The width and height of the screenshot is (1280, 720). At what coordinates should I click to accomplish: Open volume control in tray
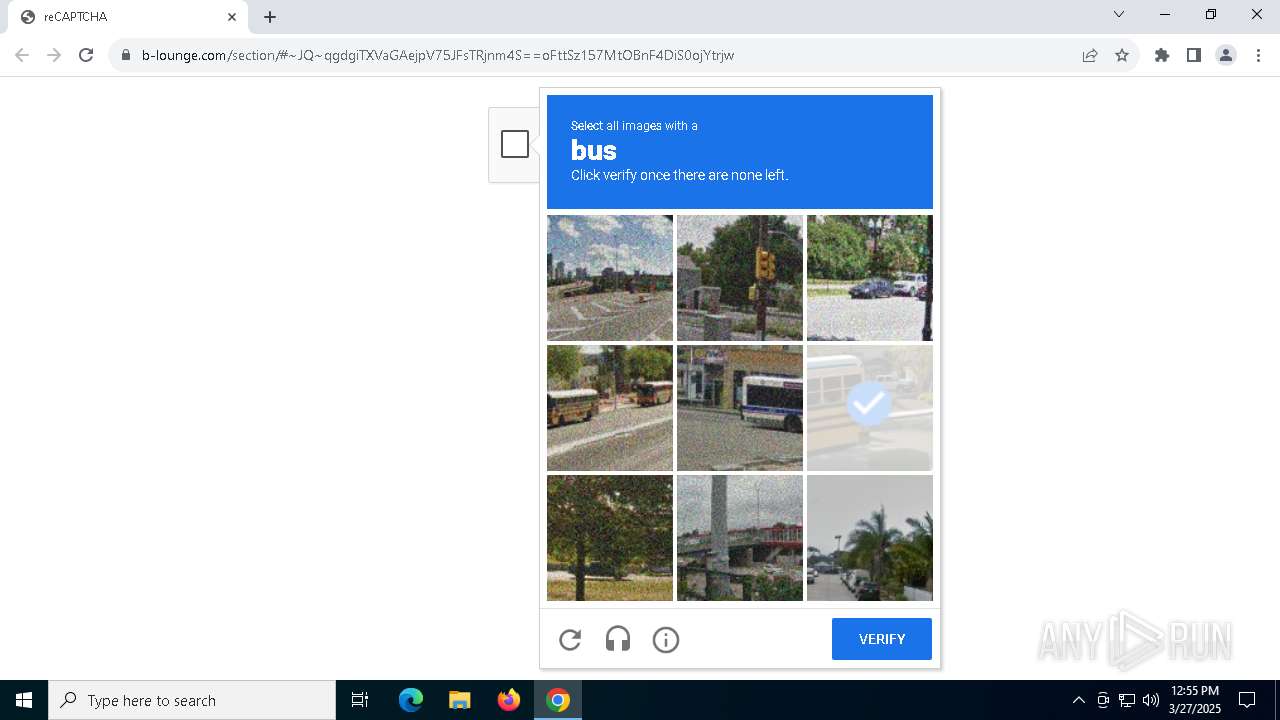click(x=1151, y=700)
